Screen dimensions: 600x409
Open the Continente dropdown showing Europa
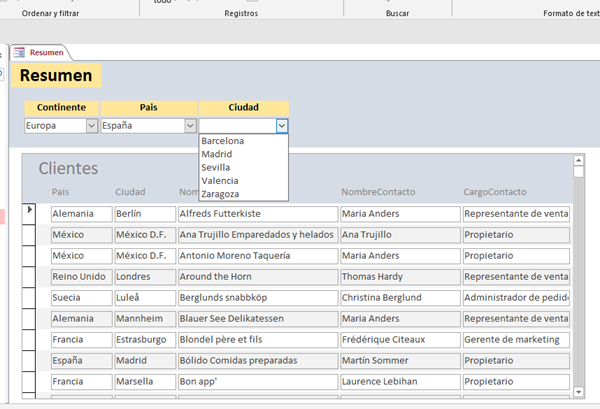[92, 126]
